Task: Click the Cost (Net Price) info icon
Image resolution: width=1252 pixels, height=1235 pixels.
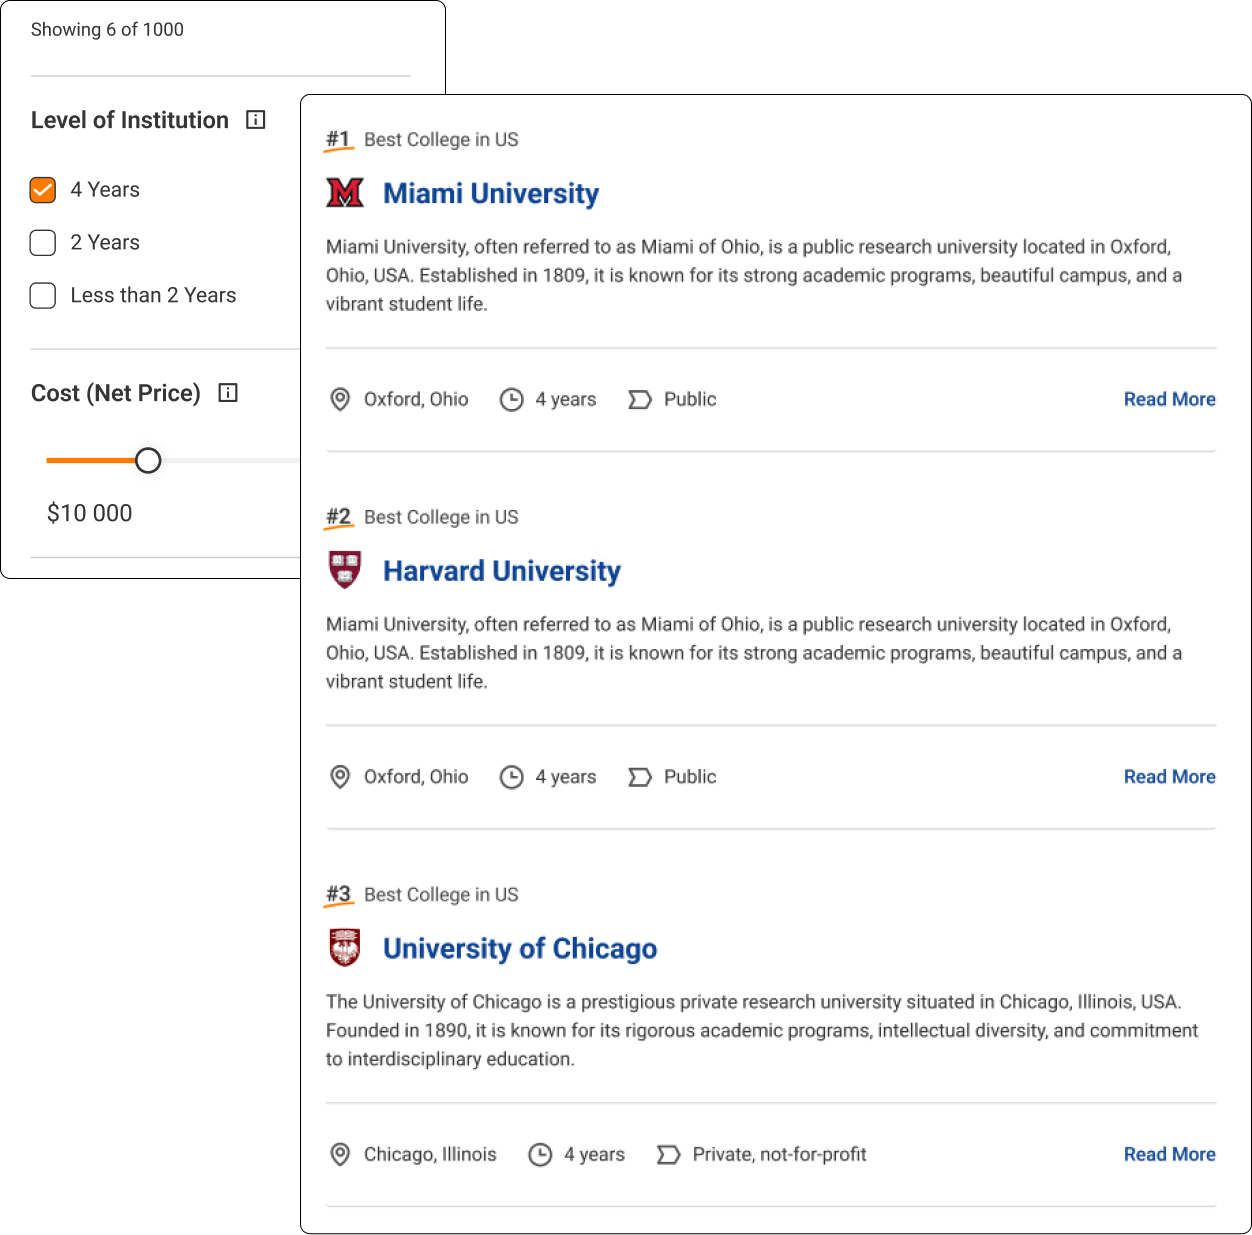Action: click(x=228, y=393)
